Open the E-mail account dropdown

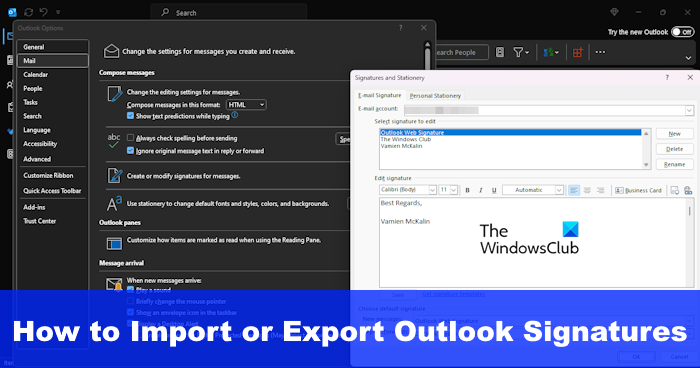(689, 110)
